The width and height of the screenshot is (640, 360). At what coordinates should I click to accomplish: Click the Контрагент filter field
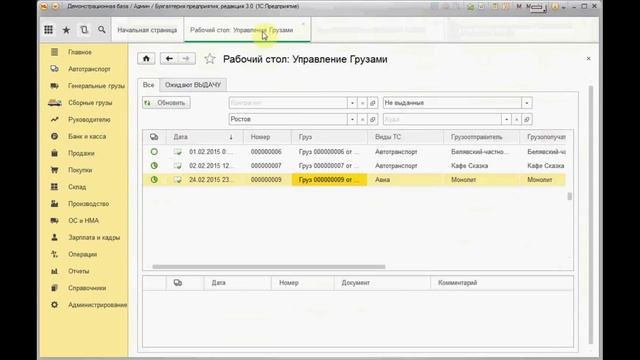(288, 103)
